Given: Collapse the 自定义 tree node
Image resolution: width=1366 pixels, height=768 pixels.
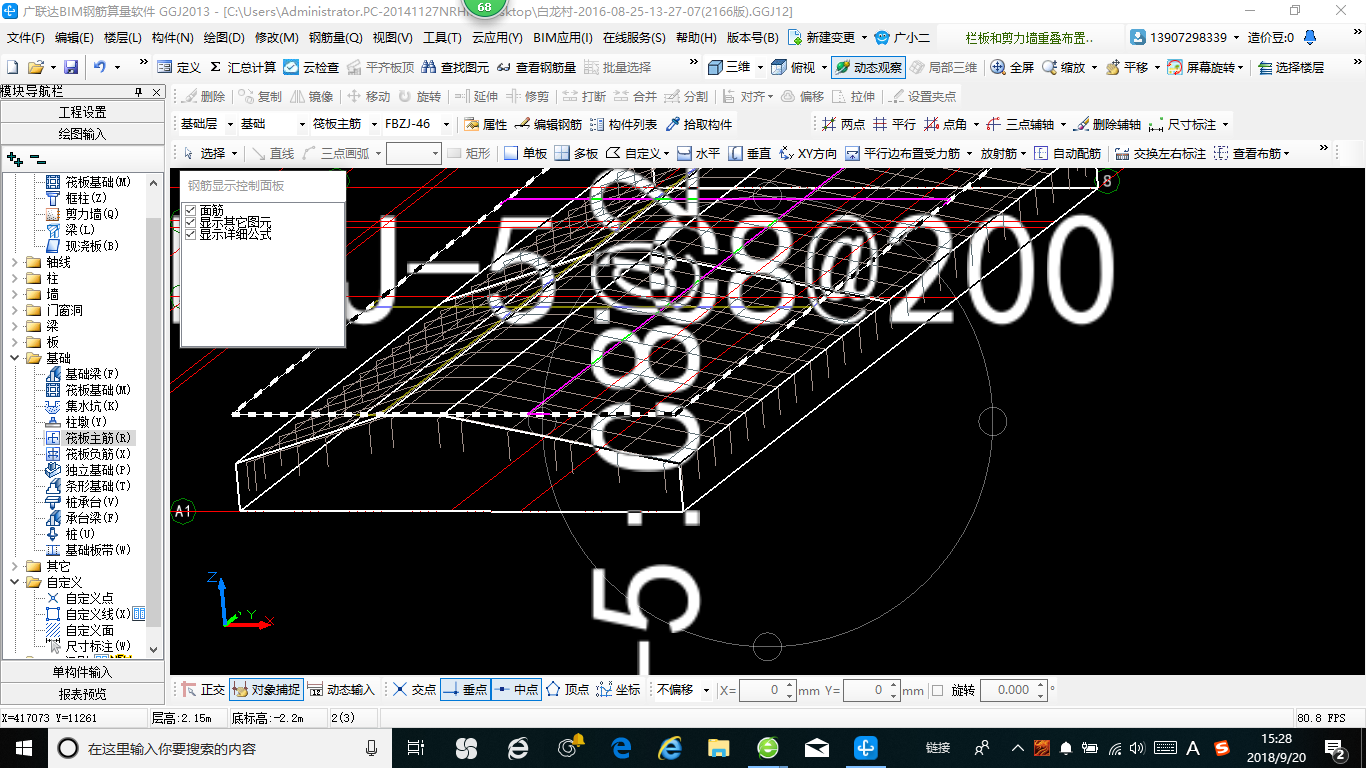Looking at the screenshot, I should click(14, 582).
